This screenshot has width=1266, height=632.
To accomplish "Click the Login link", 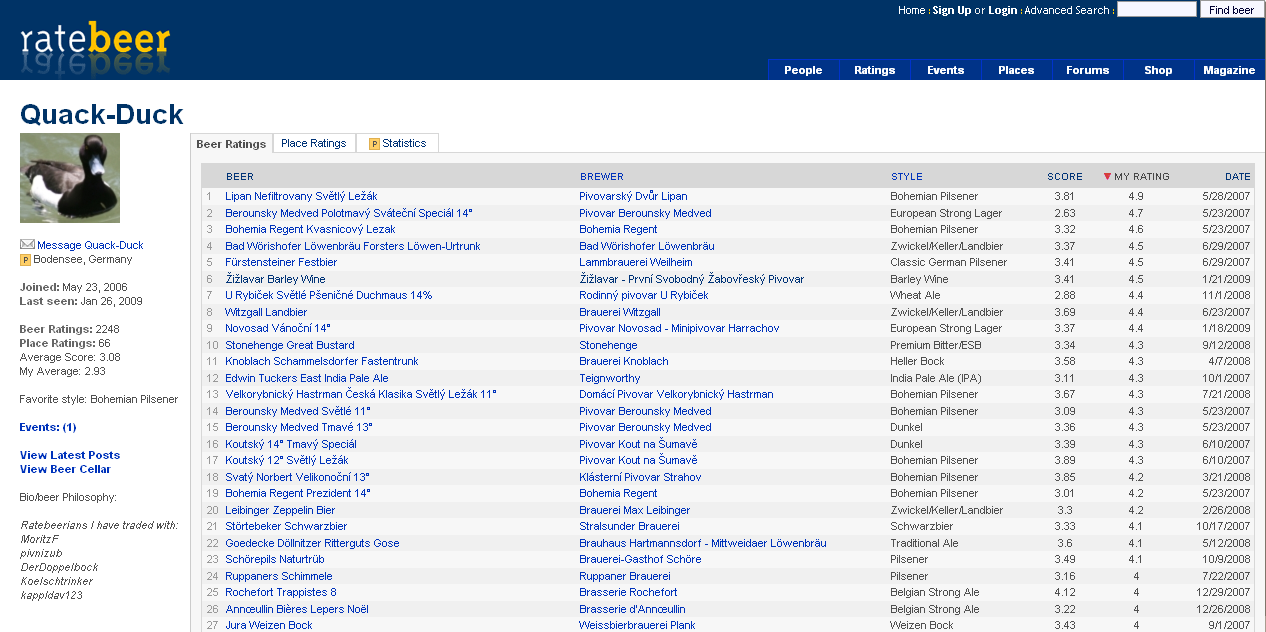I will 1002,10.
